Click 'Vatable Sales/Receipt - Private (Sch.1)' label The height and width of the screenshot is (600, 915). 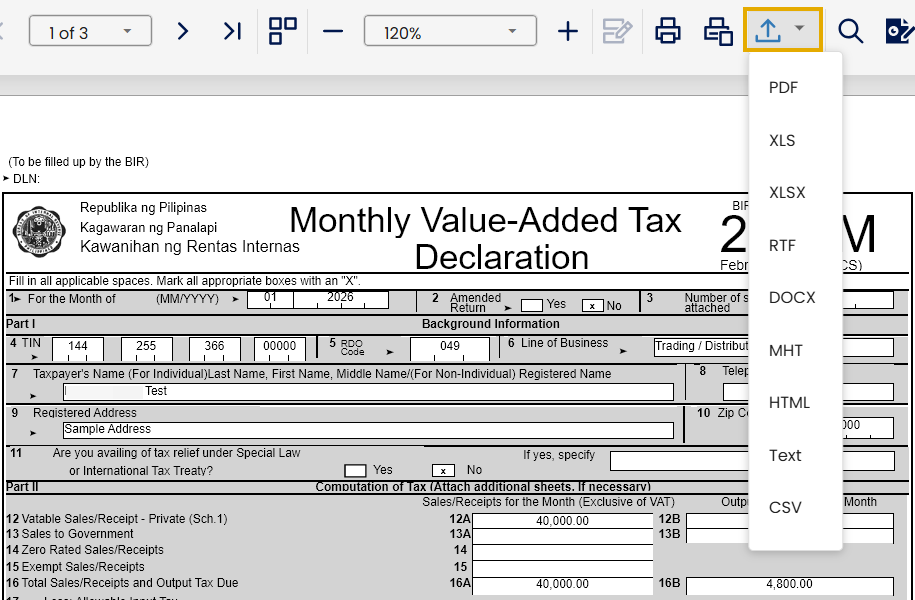(x=124, y=518)
